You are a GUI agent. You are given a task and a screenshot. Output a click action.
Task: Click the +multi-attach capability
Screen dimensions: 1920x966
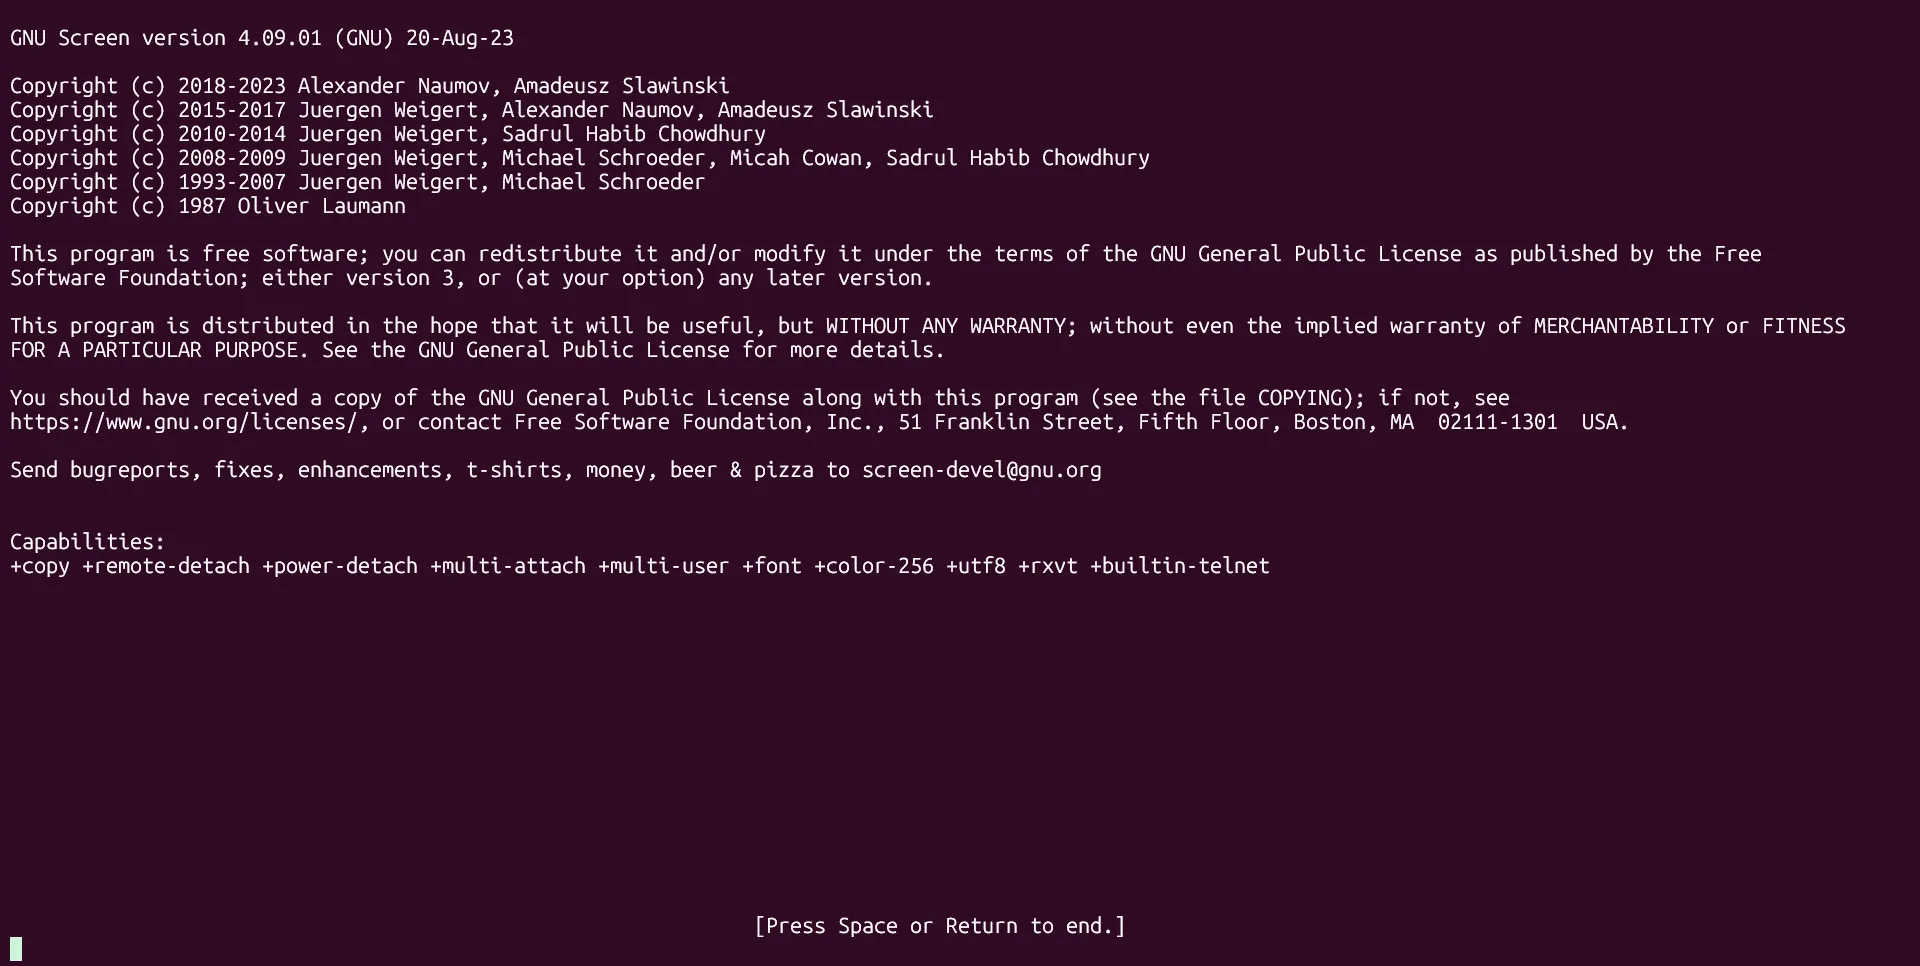(508, 566)
